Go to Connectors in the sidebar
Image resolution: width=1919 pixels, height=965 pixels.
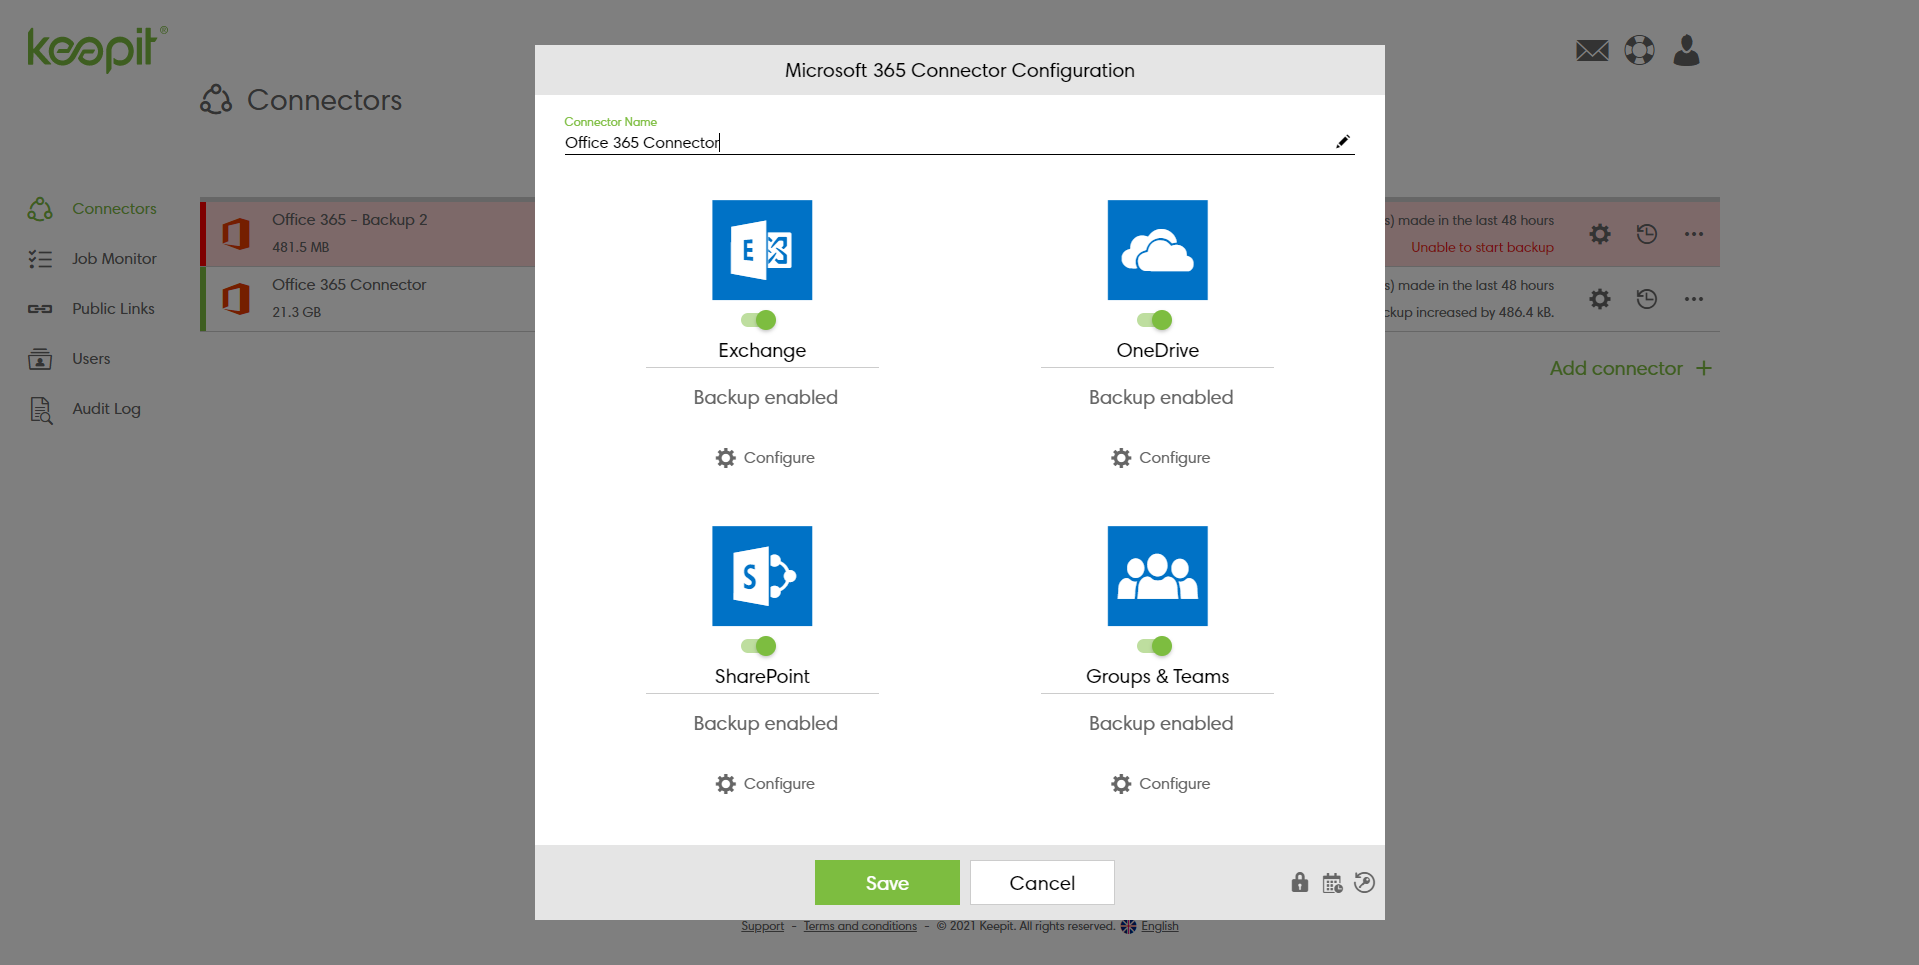coord(93,209)
